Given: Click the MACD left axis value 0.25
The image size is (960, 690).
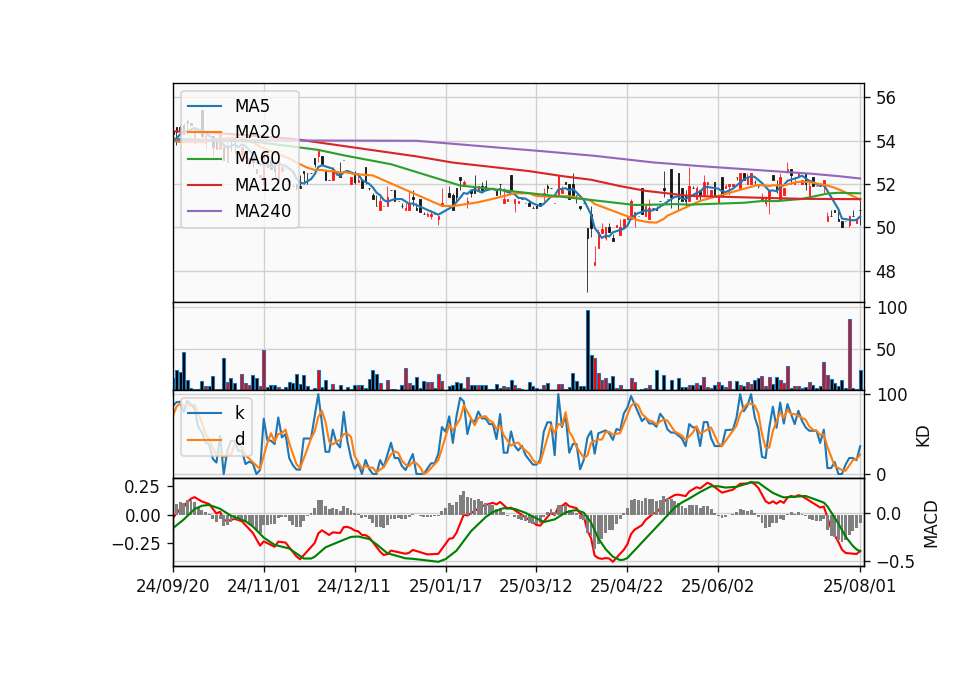Looking at the screenshot, I should point(142,487).
